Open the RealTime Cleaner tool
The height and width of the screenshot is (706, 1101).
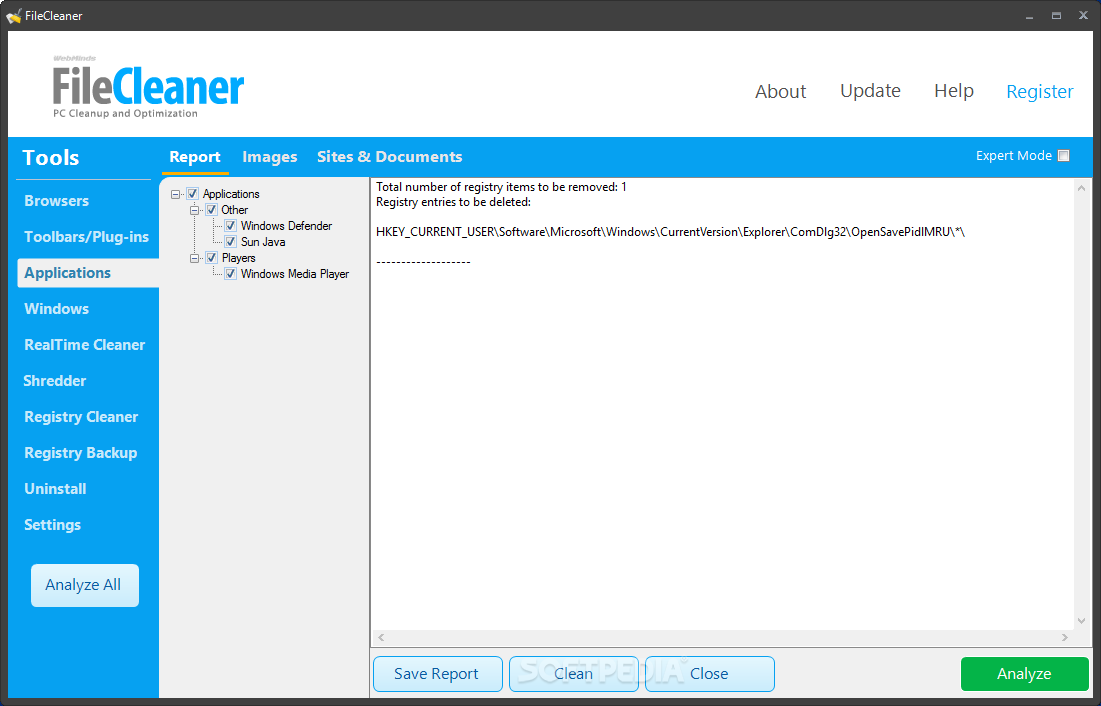click(x=85, y=345)
